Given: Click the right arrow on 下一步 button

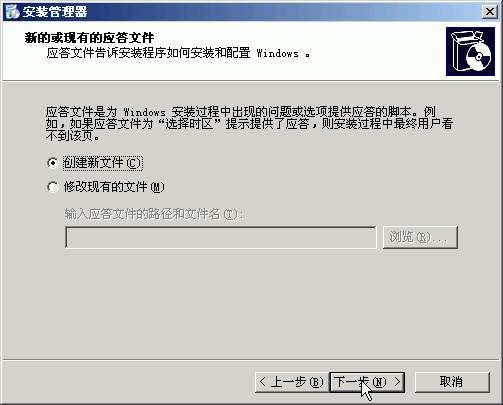Looking at the screenshot, I should (397, 382).
